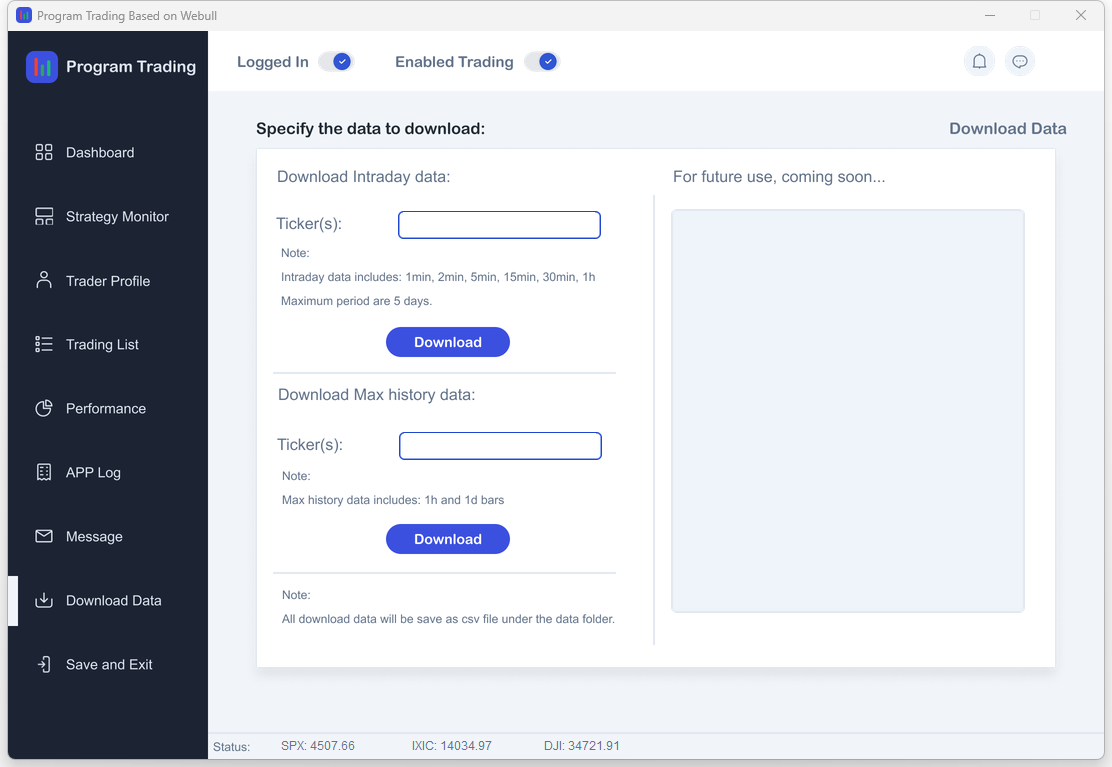Focus the Intraday Ticker(s) input field
The image size is (1112, 767).
pyautogui.click(x=499, y=225)
